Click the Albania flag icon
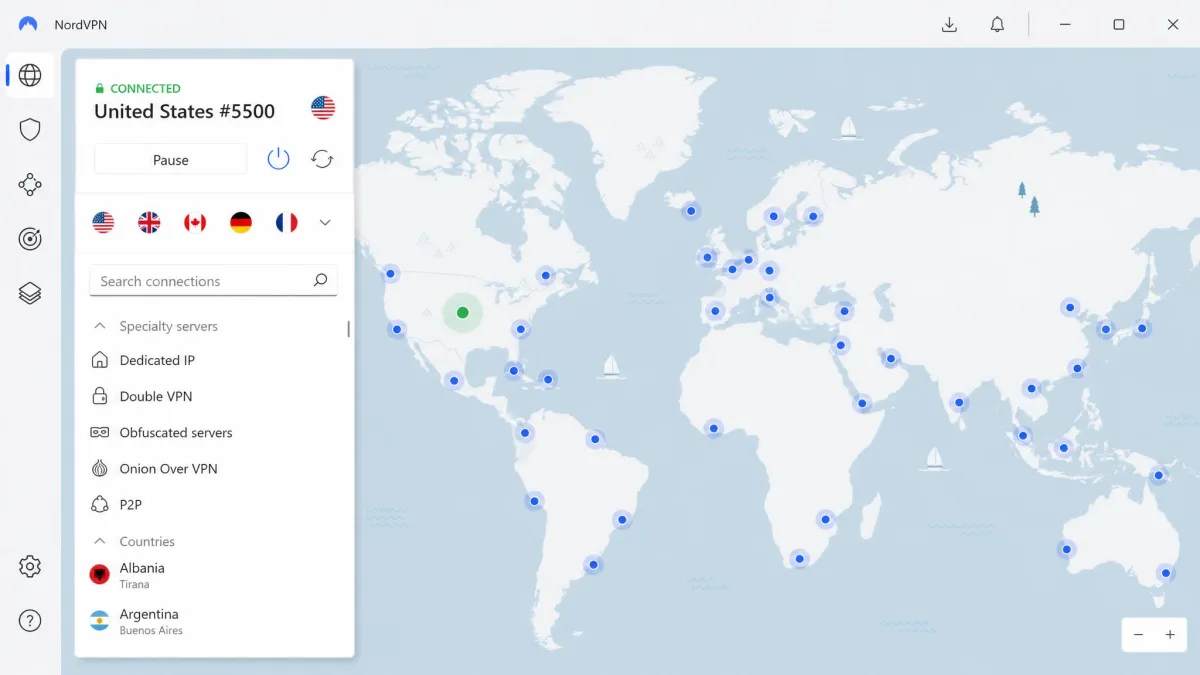Viewport: 1200px width, 675px height. (x=100, y=574)
